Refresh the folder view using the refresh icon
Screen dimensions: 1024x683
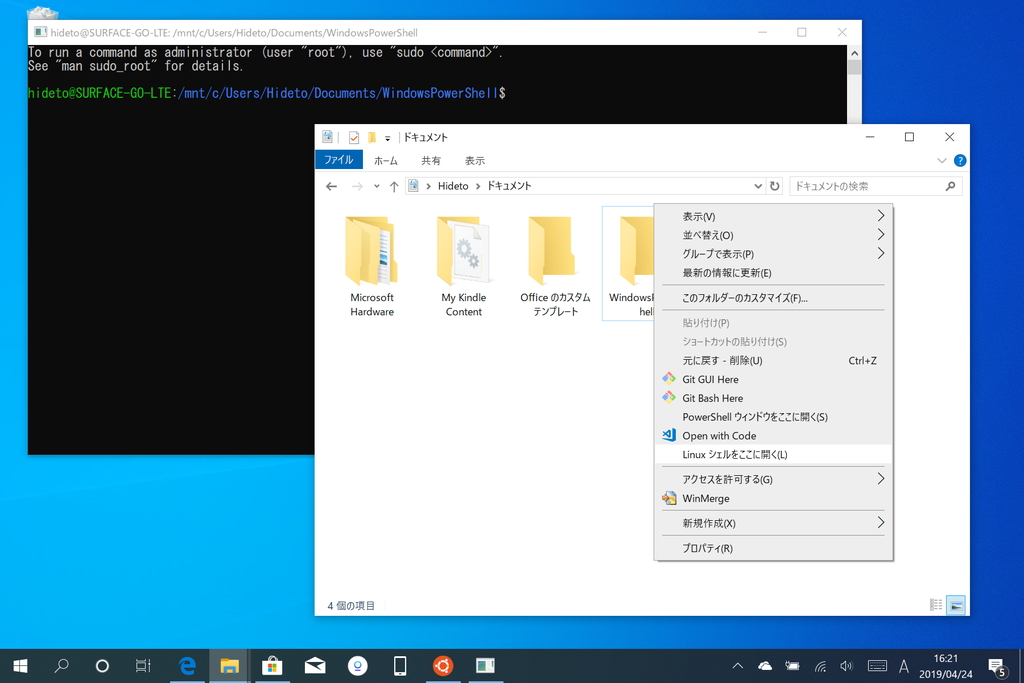775,186
